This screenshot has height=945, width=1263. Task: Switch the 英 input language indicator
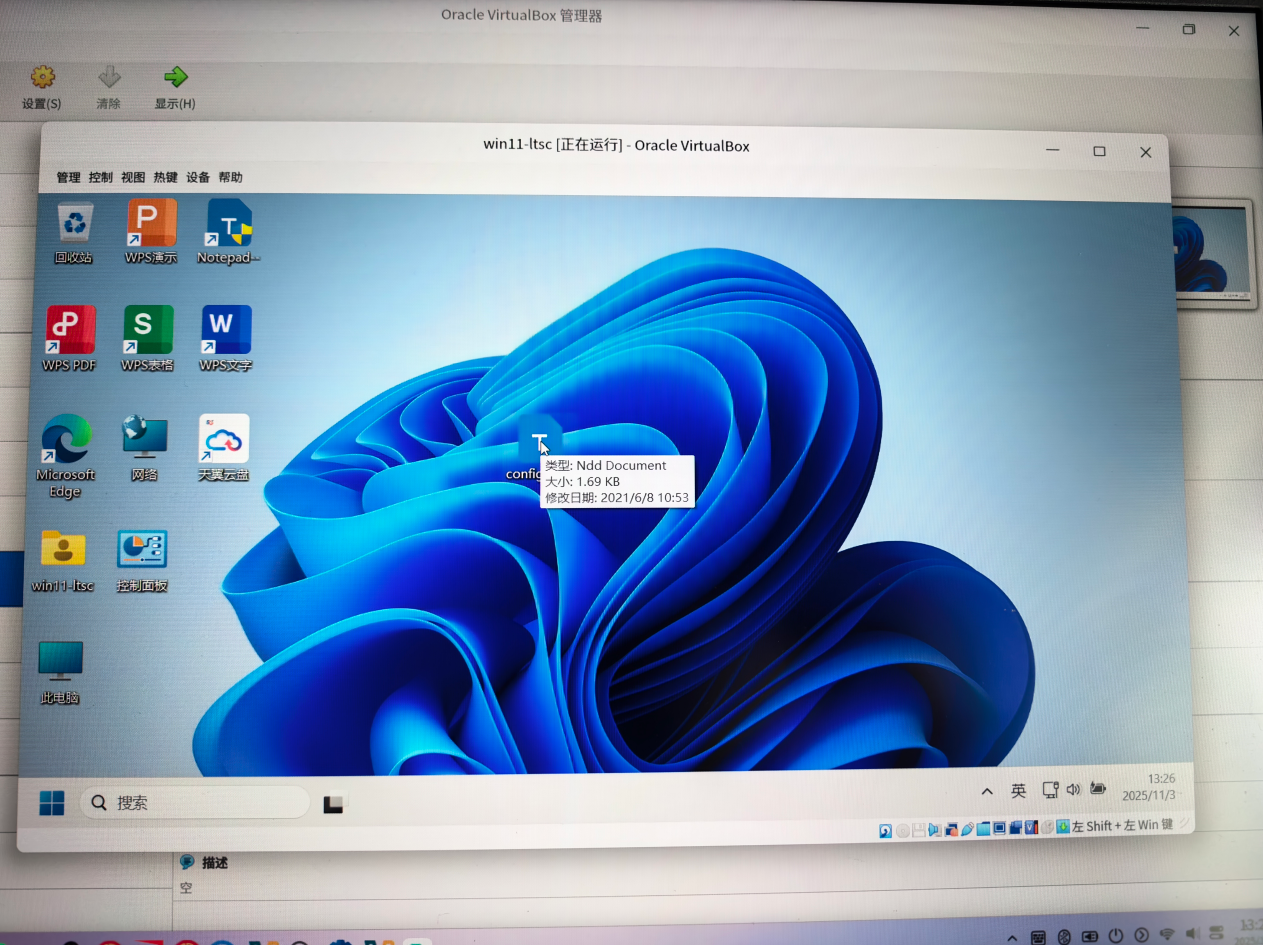tap(1019, 791)
